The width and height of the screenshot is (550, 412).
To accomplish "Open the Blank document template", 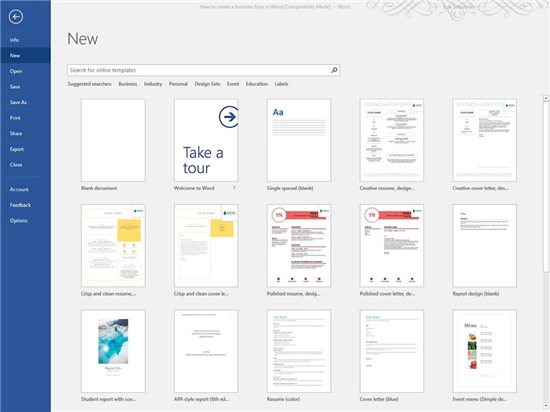I will [113, 140].
